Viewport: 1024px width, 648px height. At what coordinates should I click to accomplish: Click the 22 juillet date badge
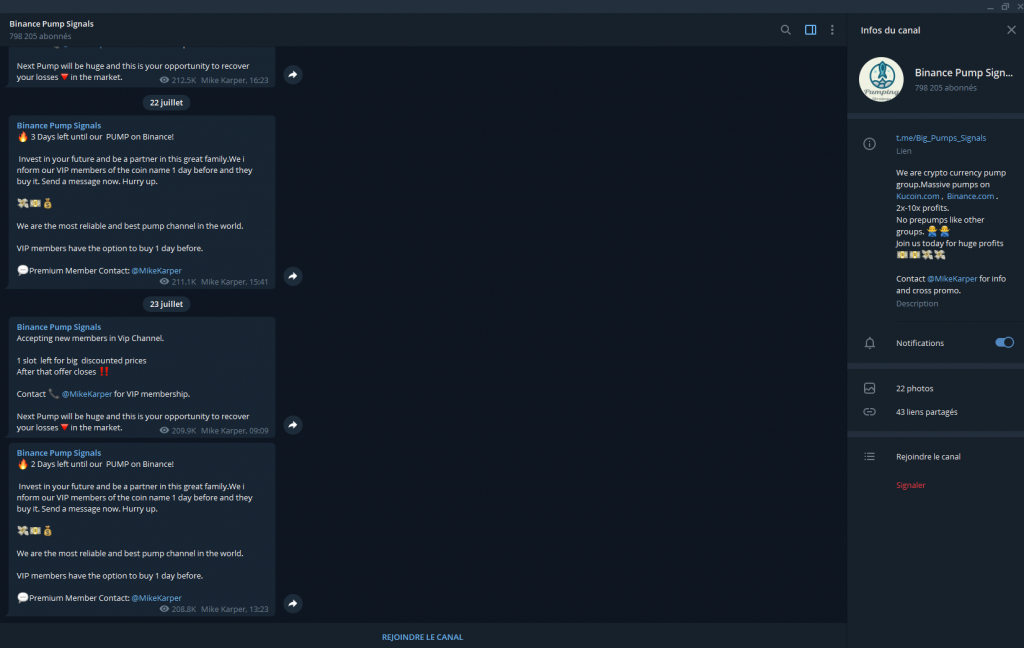pyautogui.click(x=166, y=102)
